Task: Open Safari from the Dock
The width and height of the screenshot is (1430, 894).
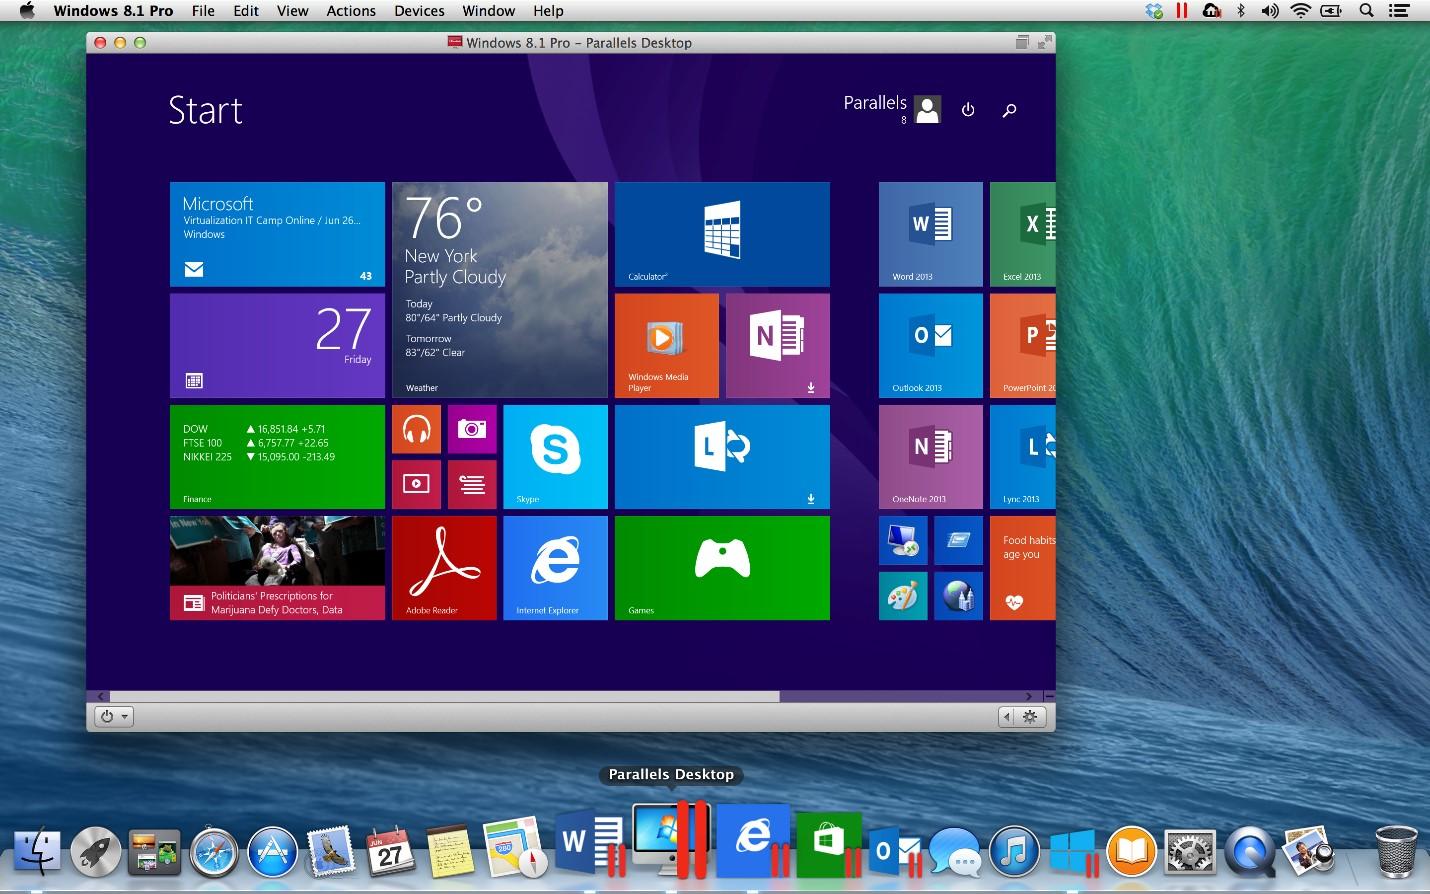Action: click(x=214, y=853)
